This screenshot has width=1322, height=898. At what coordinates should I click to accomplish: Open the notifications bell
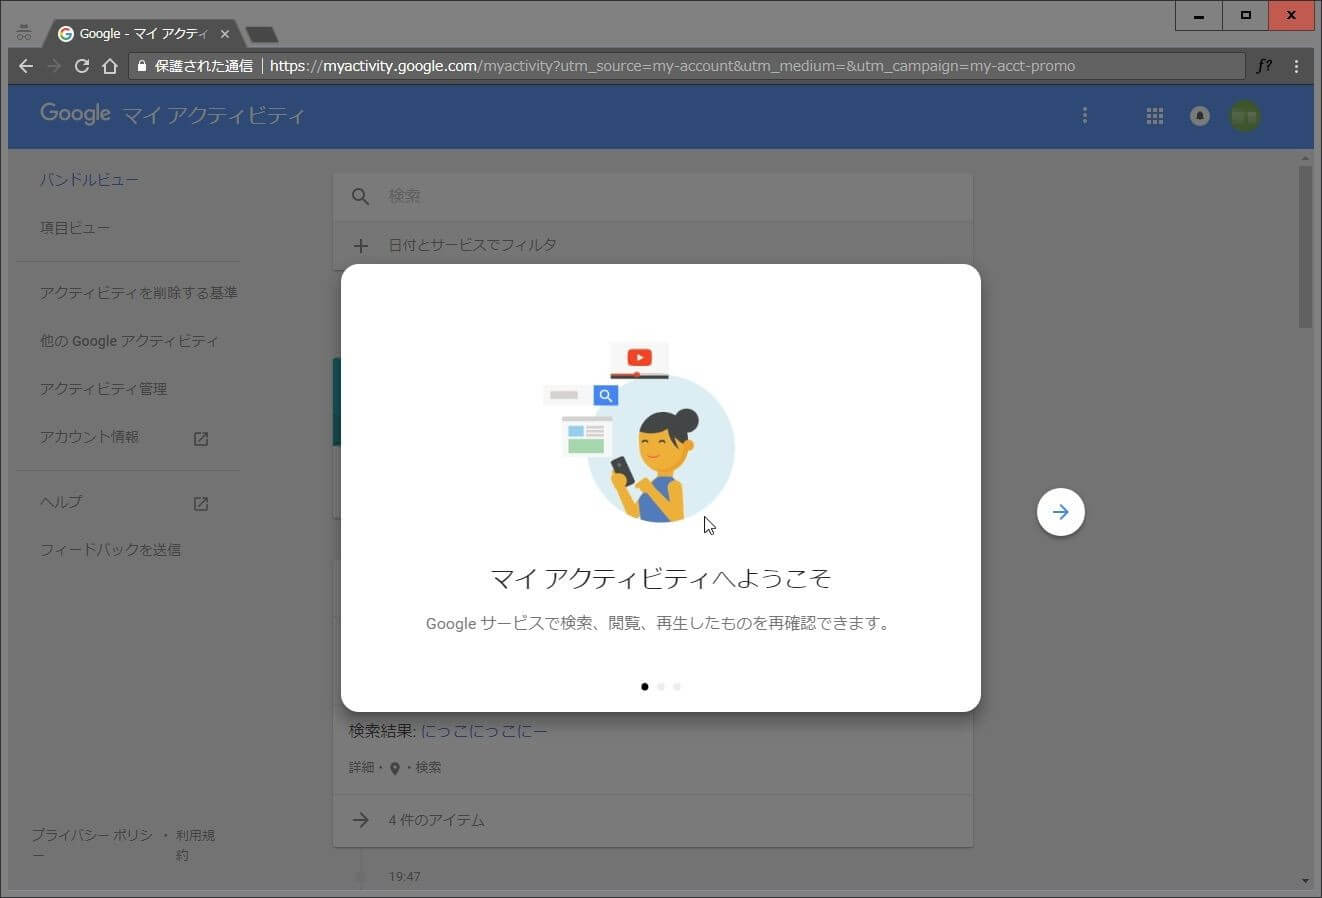1199,116
